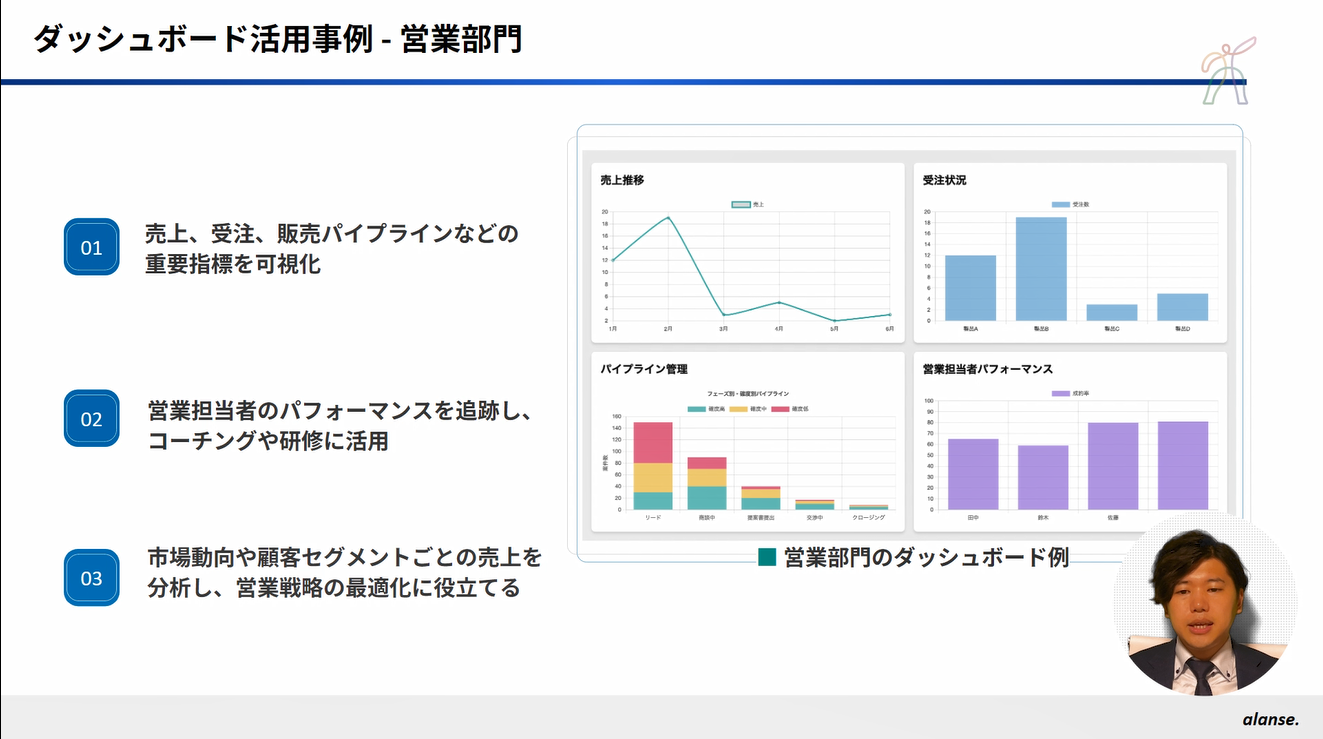The width and height of the screenshot is (1323, 739).
Task: Click the 佐藤 performance bar
Action: (x=1113, y=466)
